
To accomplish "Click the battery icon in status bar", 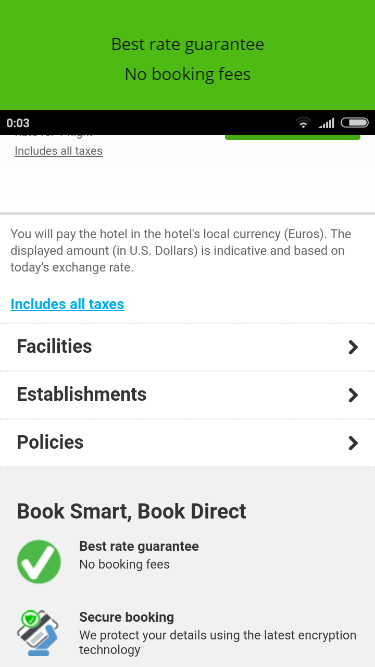I will pyautogui.click(x=355, y=123).
